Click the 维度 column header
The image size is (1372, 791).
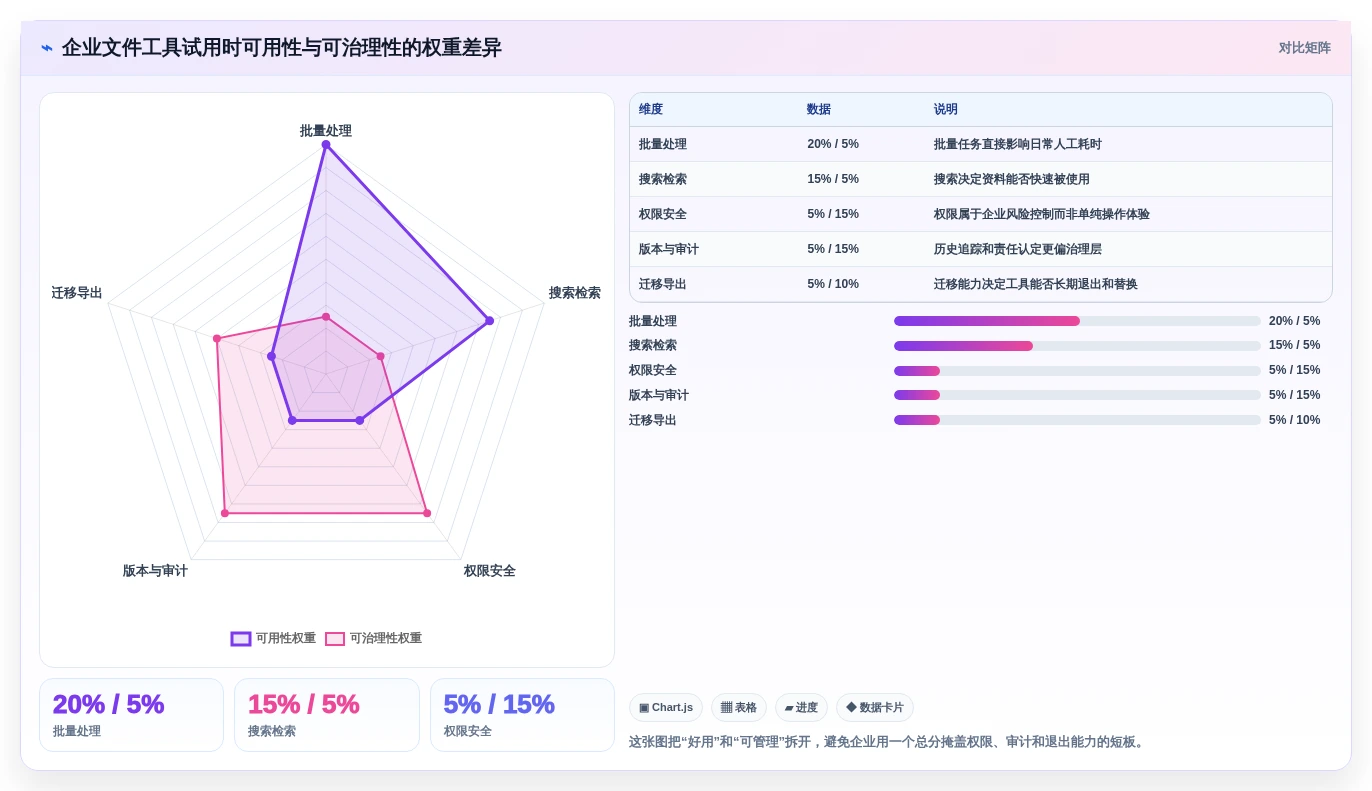651,109
